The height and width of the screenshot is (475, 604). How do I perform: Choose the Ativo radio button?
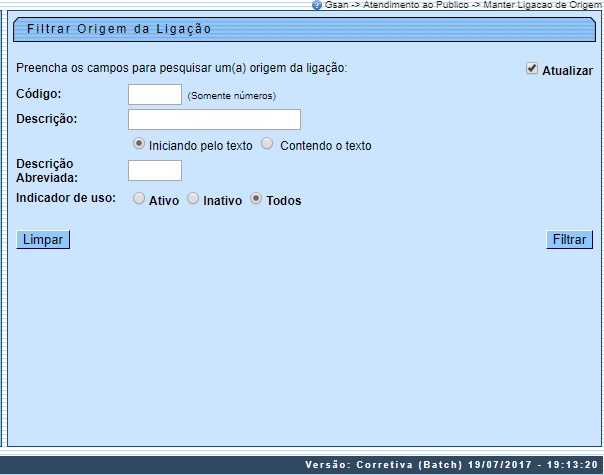pos(139,198)
